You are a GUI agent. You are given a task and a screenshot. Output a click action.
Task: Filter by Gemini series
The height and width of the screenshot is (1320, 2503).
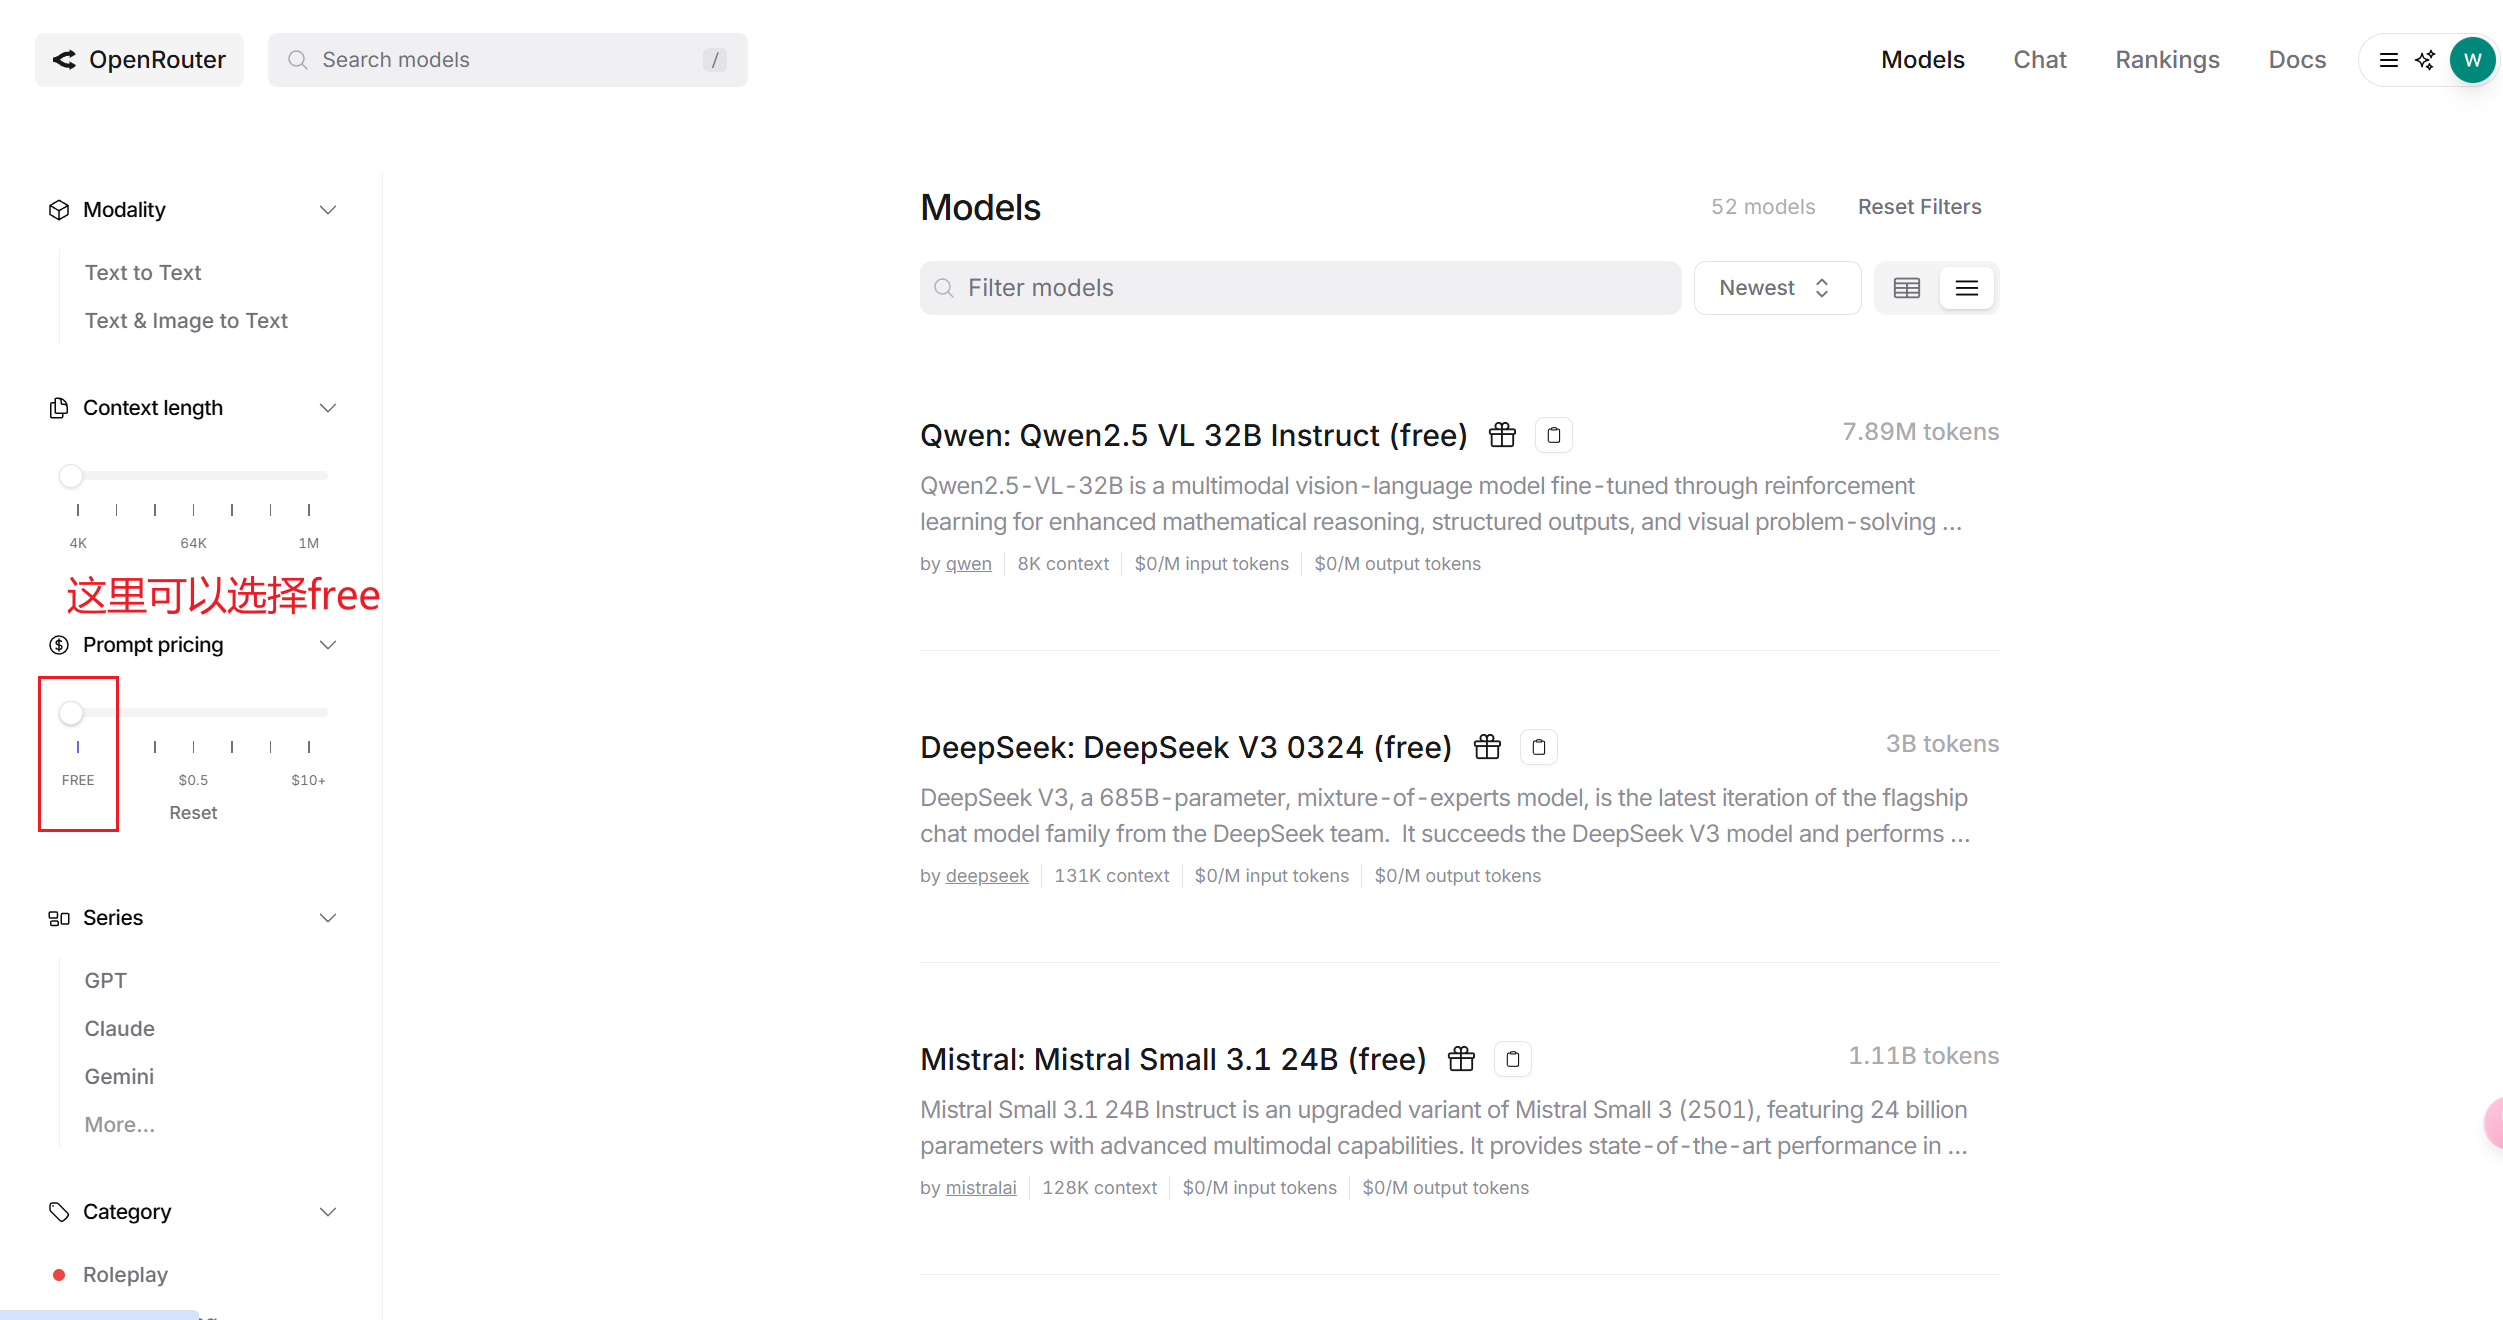point(119,1077)
